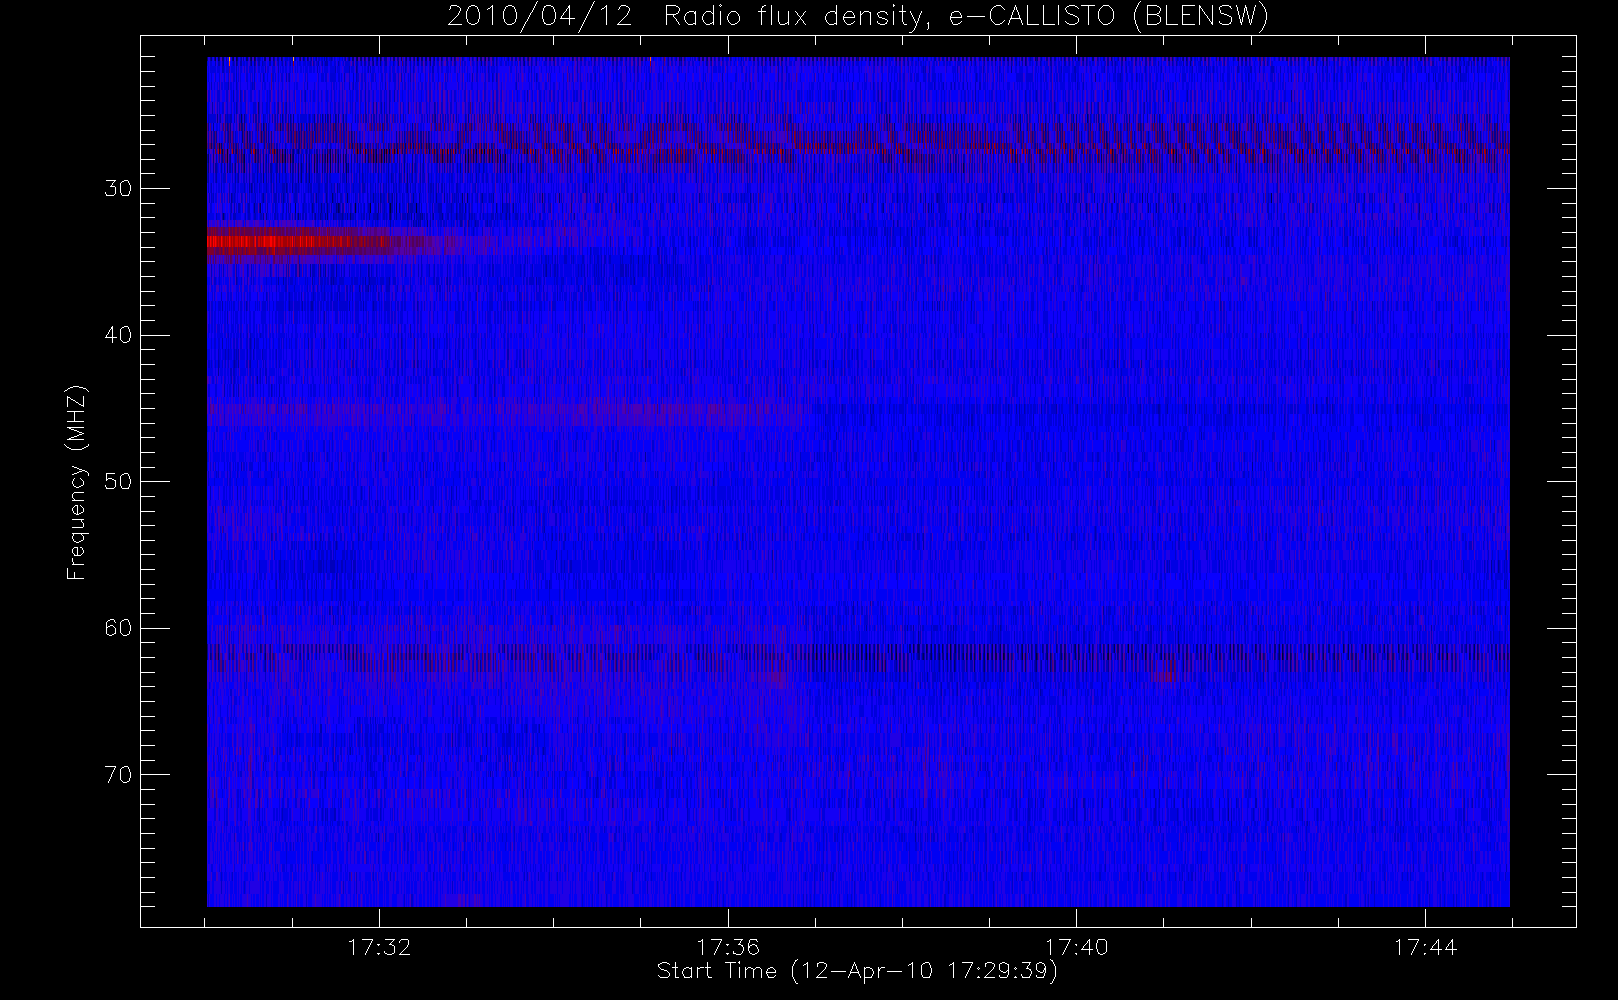Click the 17:32 time tick label
This screenshot has height=1000, width=1618.
379,947
